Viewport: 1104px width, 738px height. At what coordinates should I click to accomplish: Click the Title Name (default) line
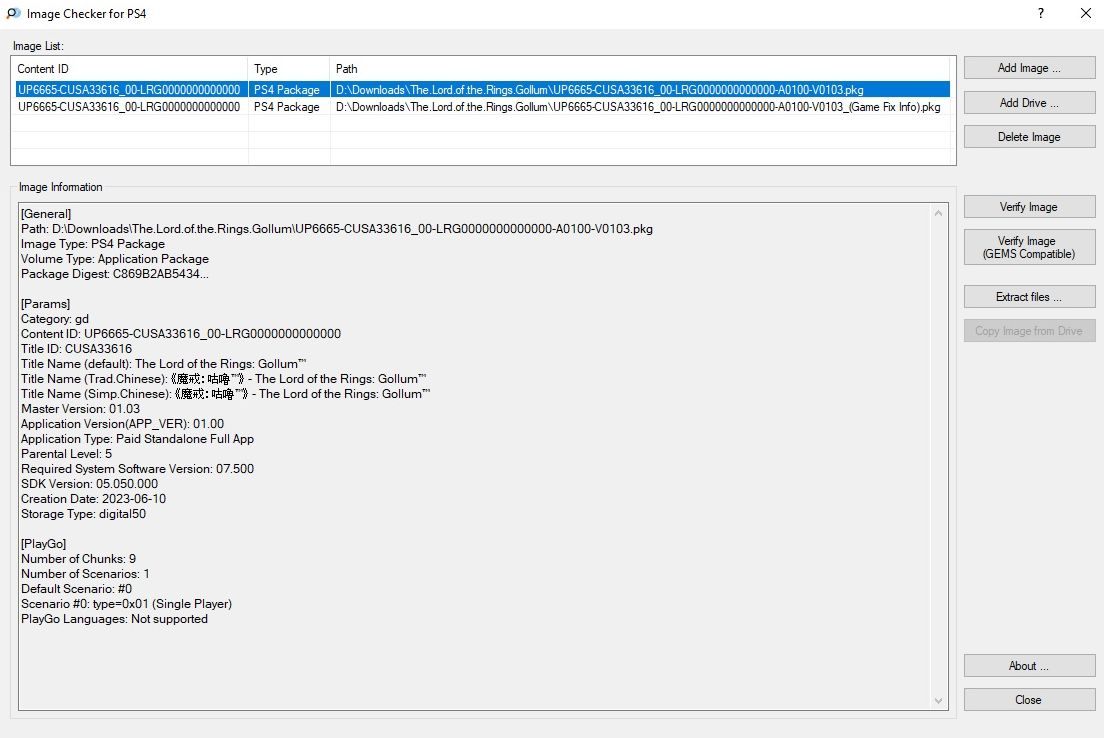pos(163,364)
